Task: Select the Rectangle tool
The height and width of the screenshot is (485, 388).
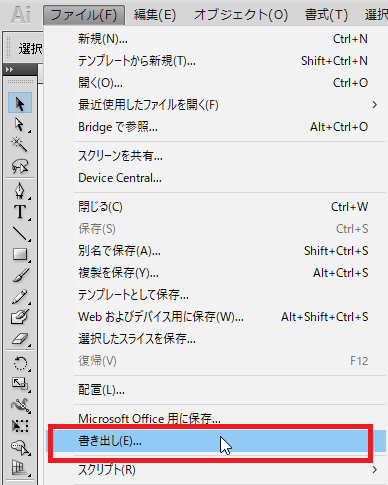Action: 20,254
